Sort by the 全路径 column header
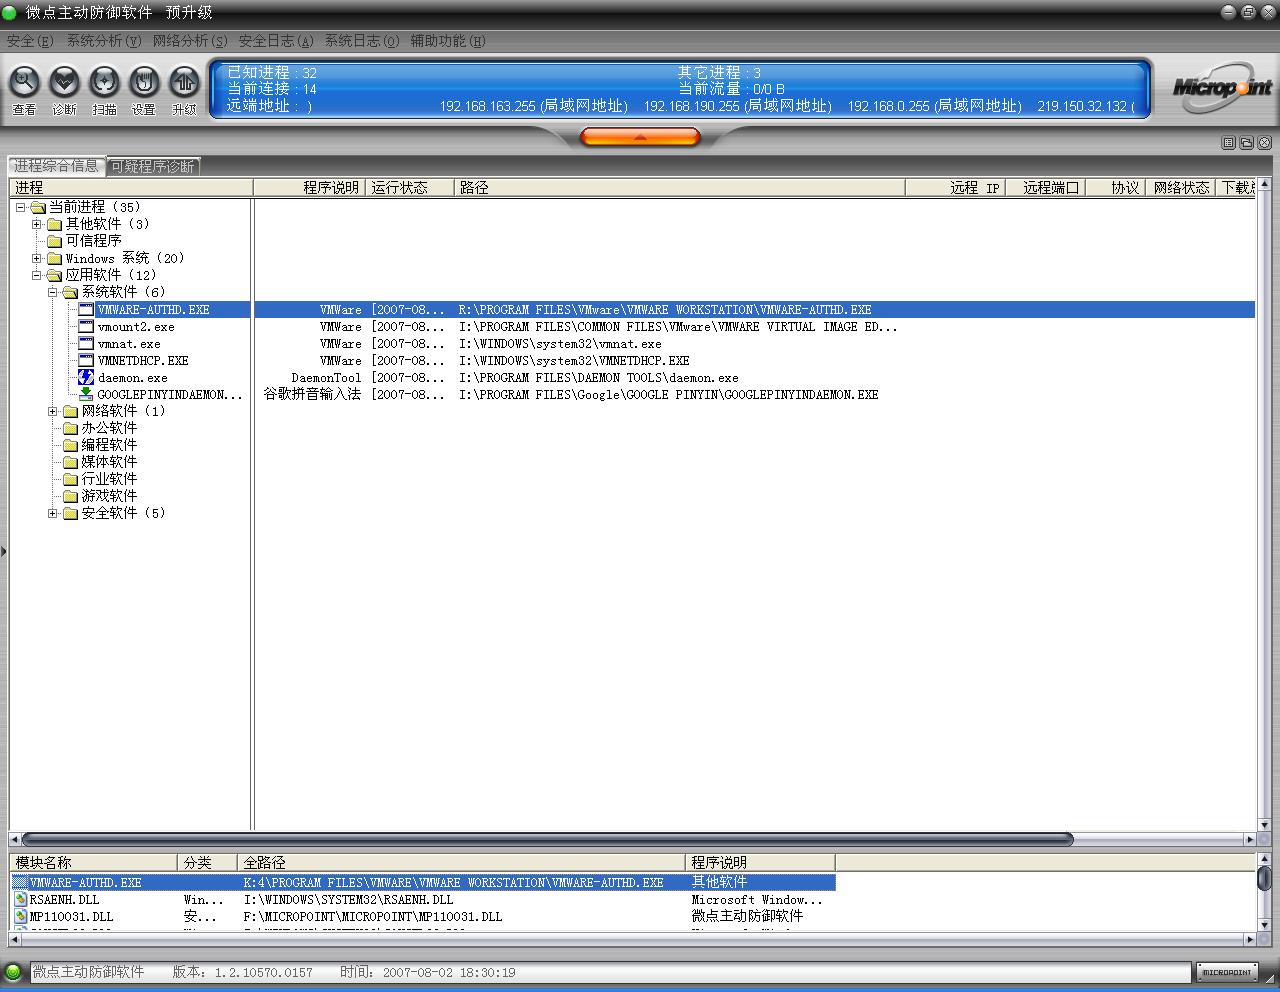The width and height of the screenshot is (1280, 992). click(462, 863)
